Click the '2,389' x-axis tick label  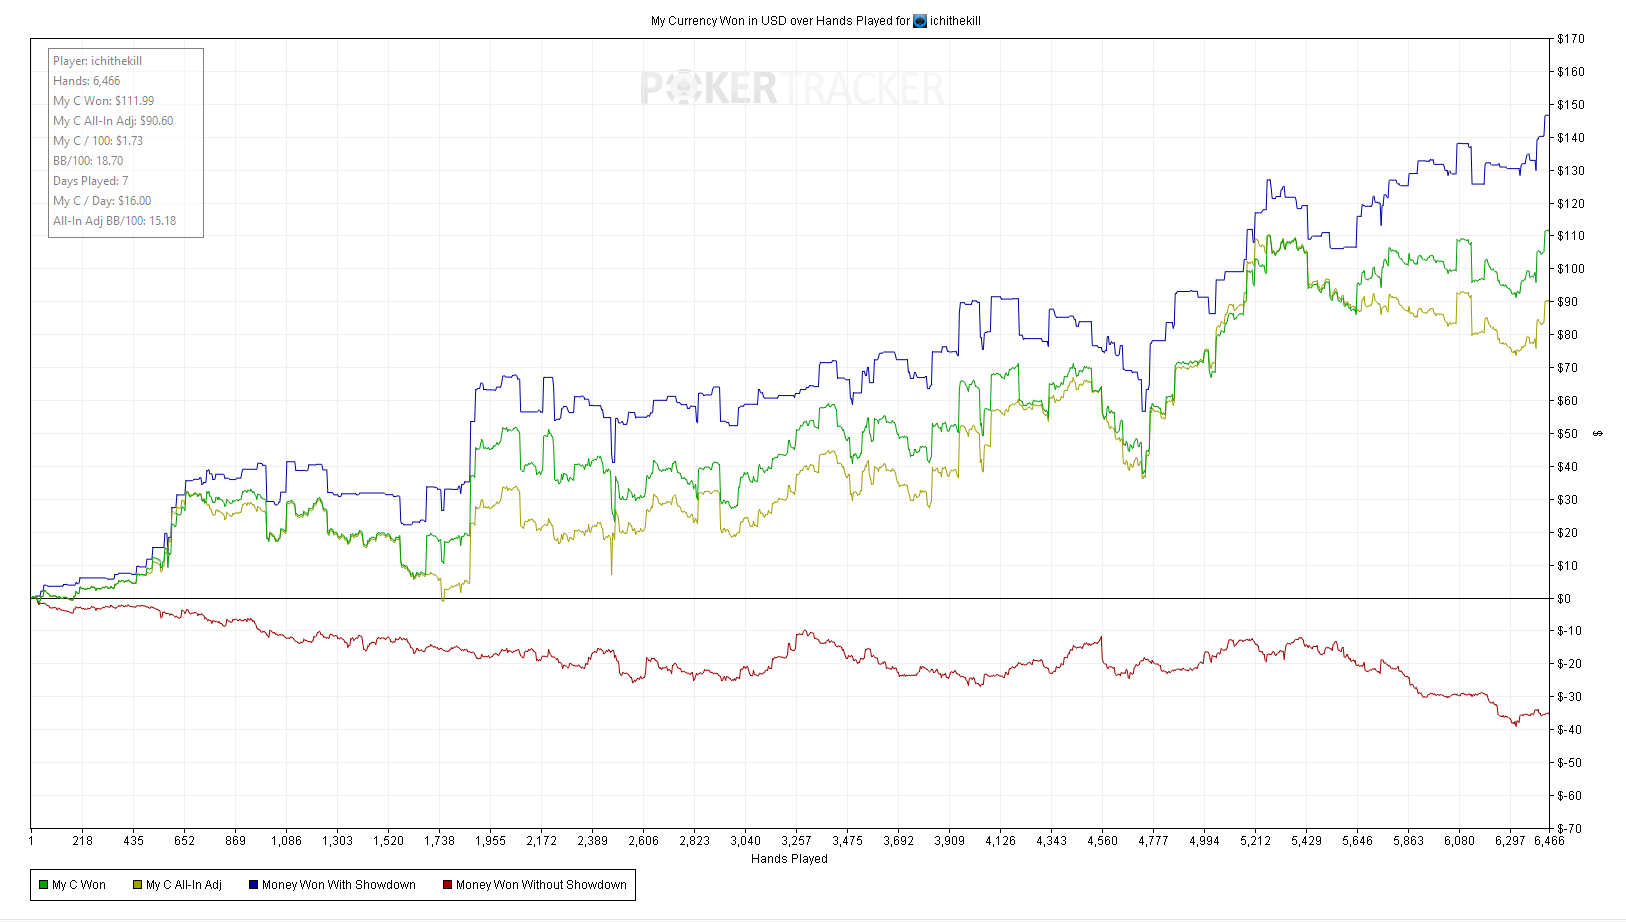593,841
